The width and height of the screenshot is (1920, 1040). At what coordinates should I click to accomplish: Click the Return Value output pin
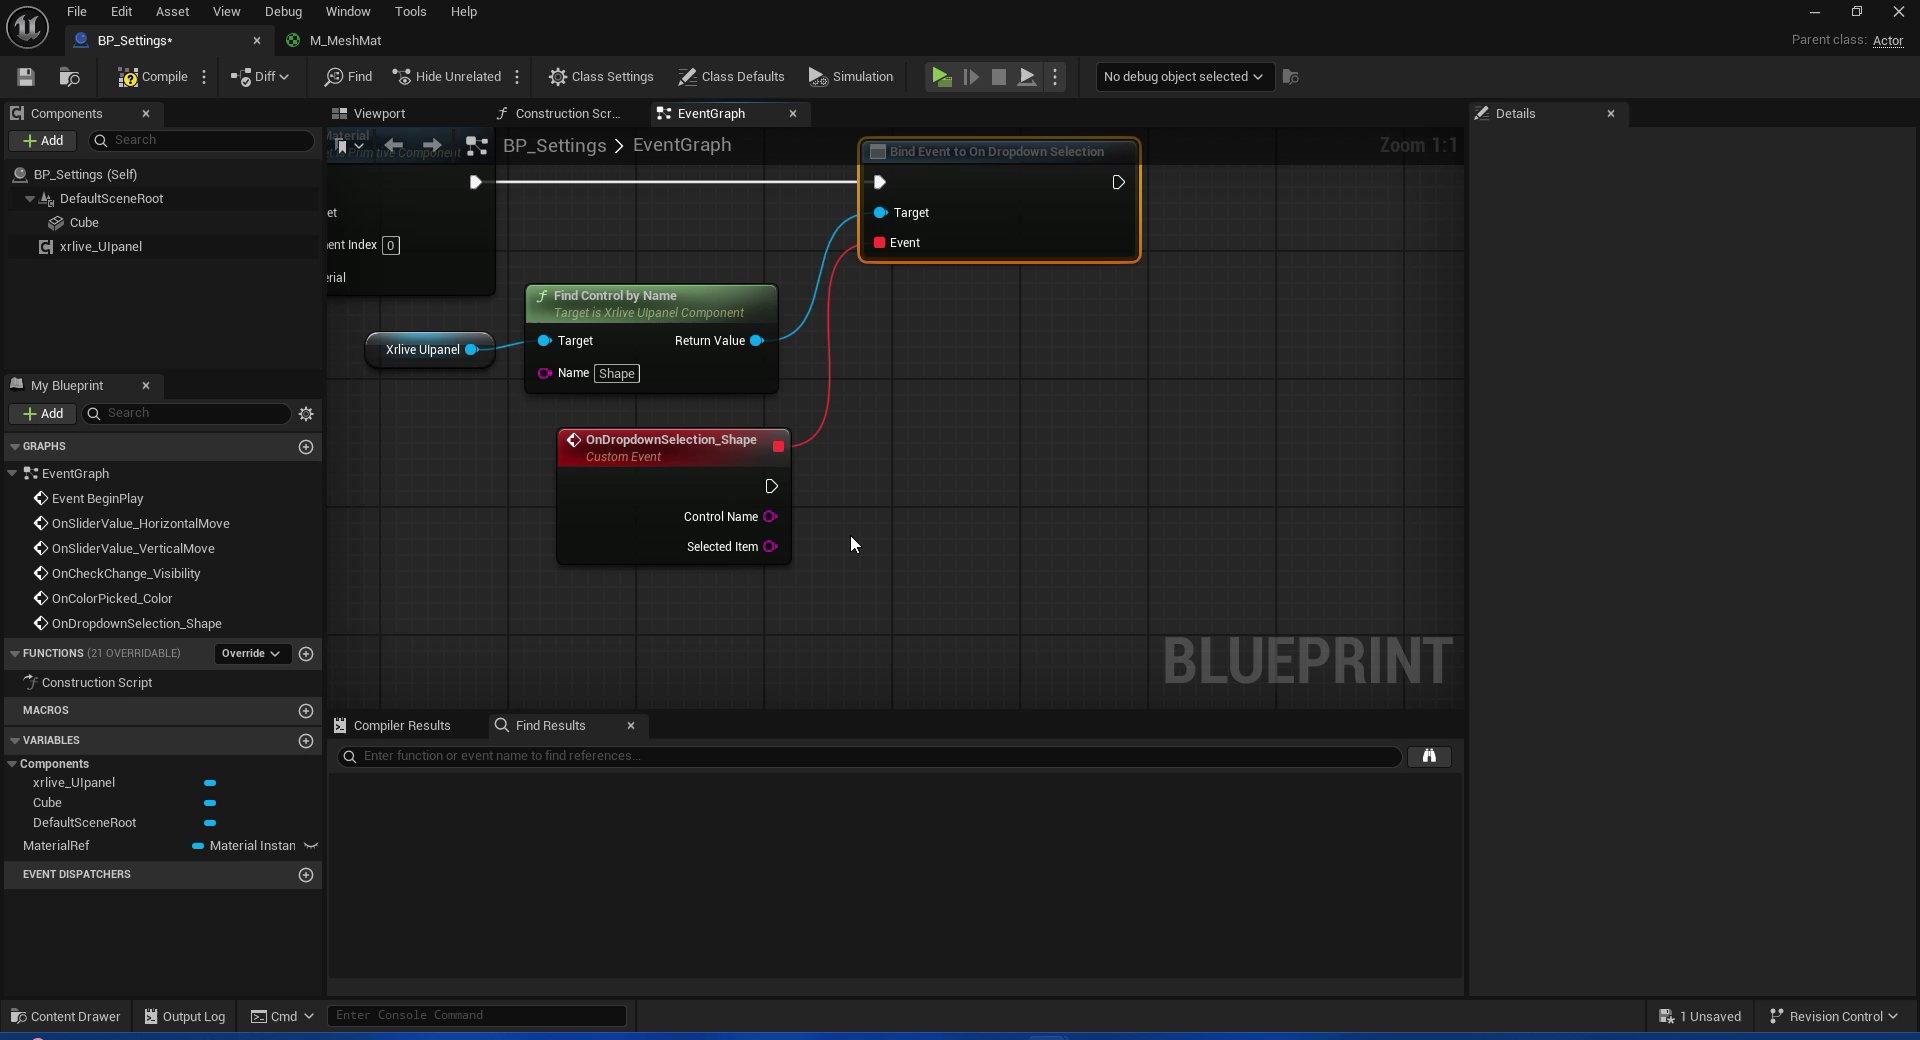point(757,341)
